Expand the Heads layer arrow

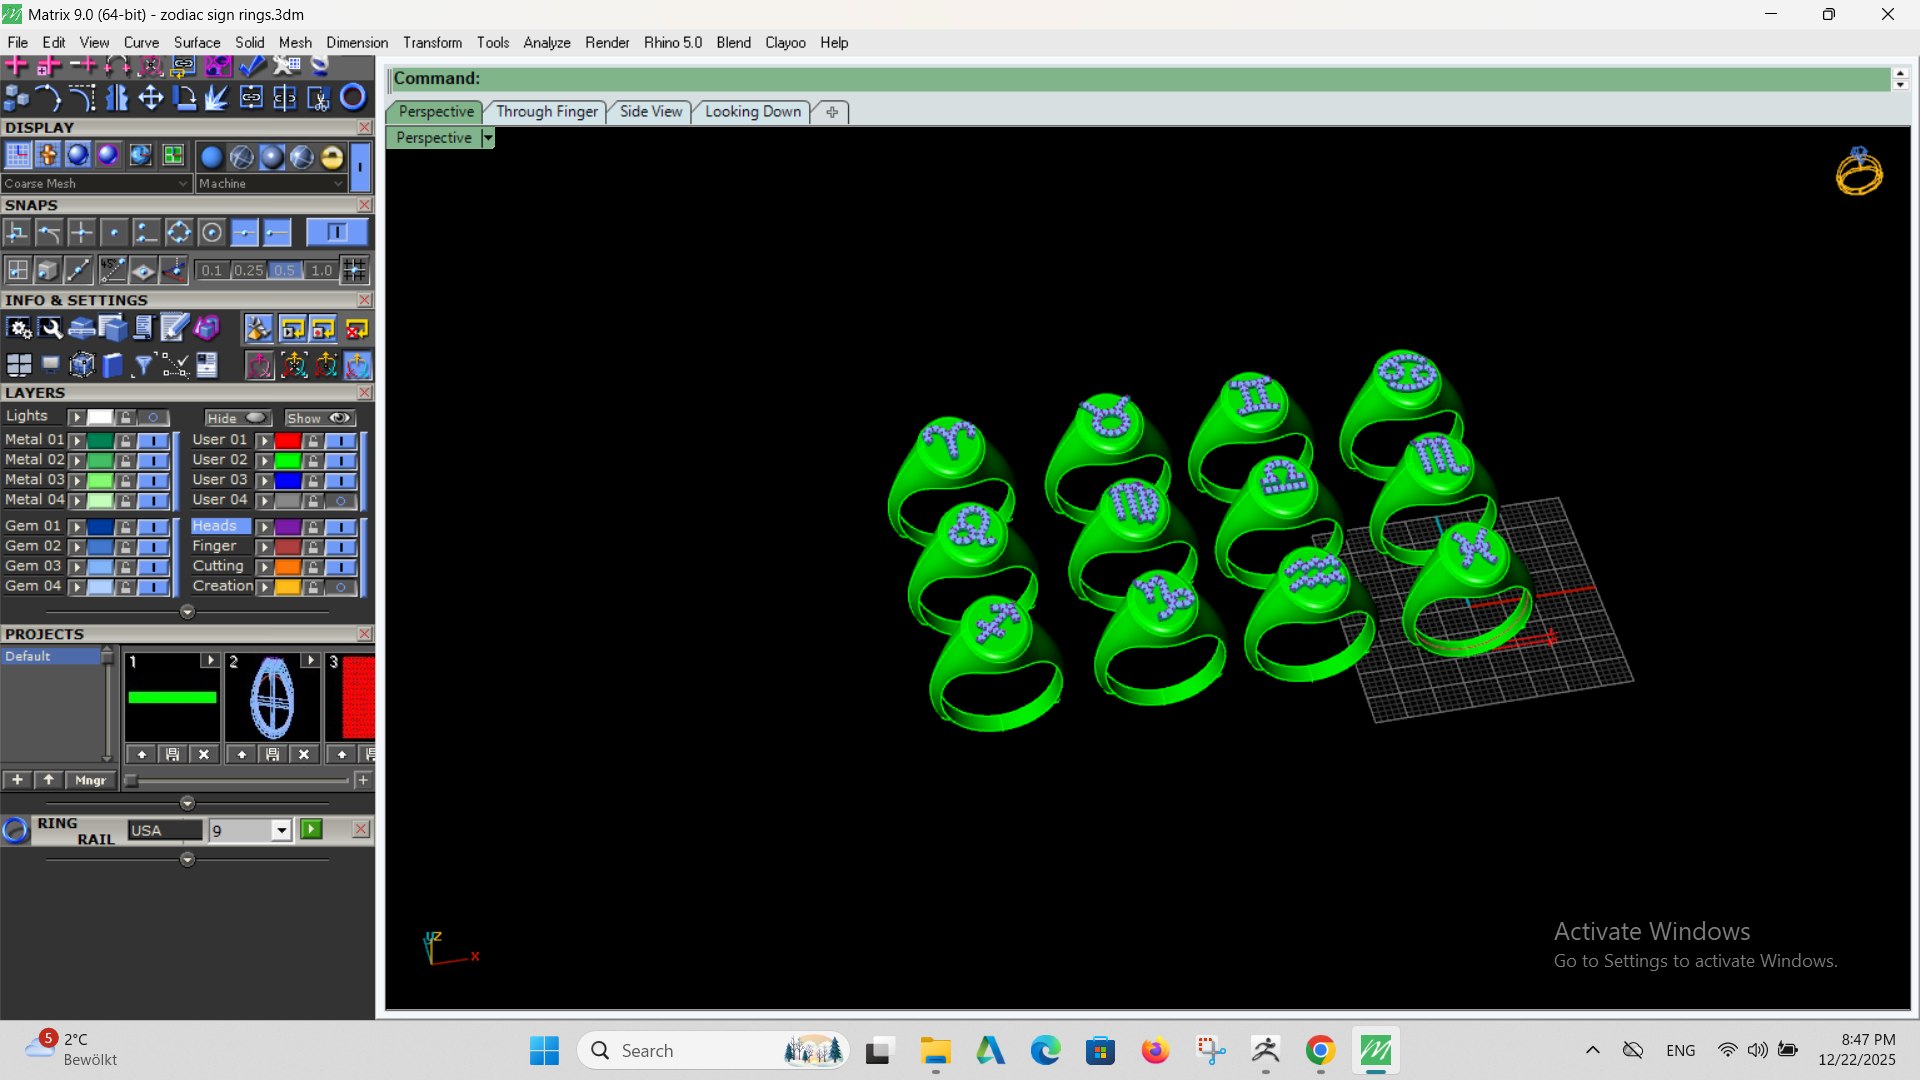point(264,527)
